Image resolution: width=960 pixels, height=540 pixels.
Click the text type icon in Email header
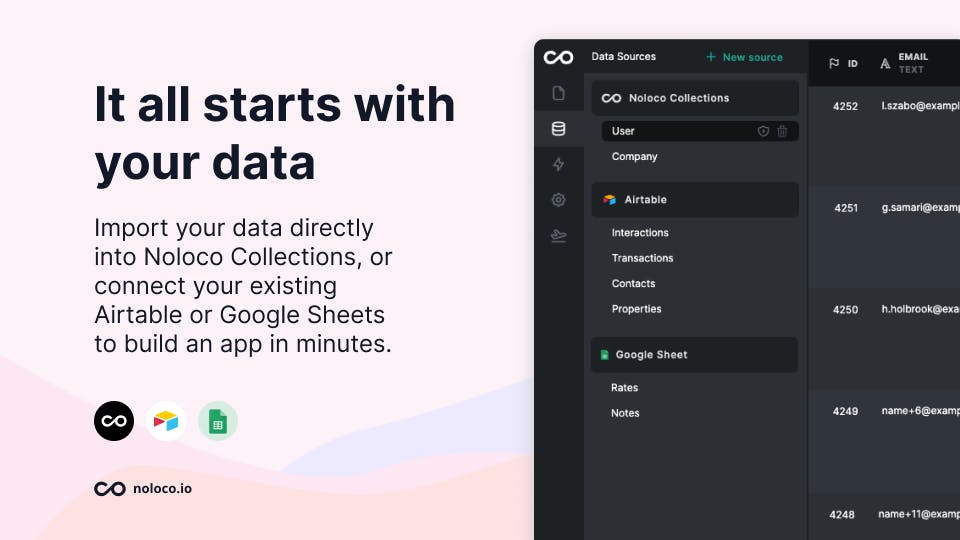(x=885, y=63)
